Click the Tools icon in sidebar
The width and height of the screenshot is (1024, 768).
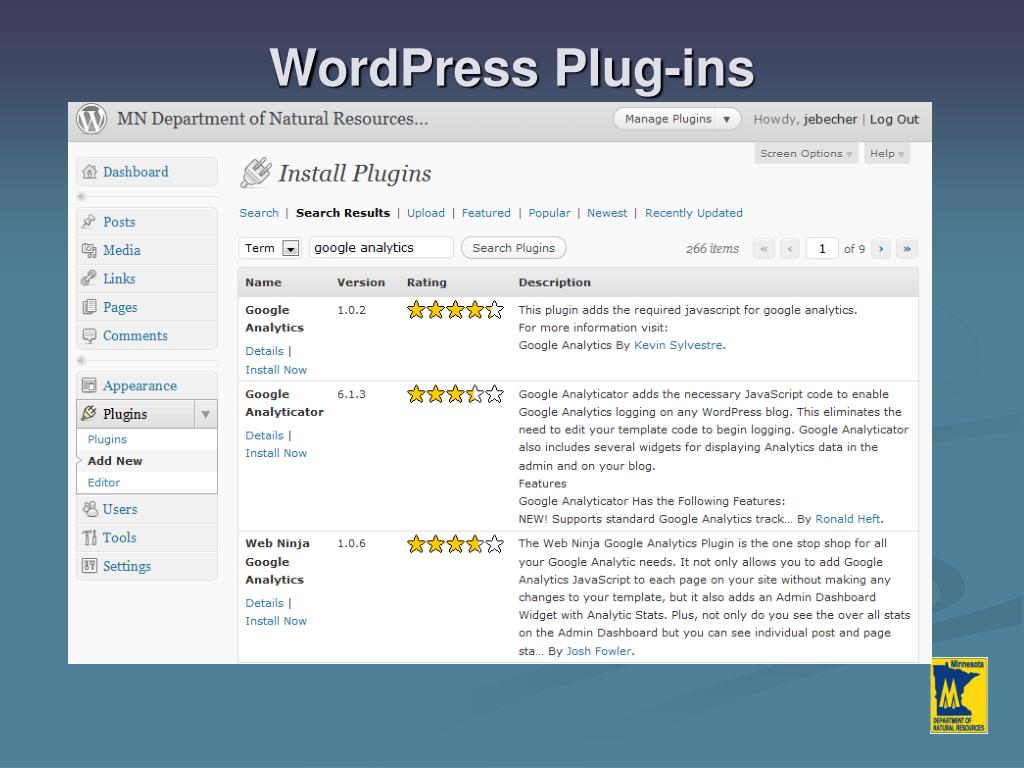(x=89, y=537)
